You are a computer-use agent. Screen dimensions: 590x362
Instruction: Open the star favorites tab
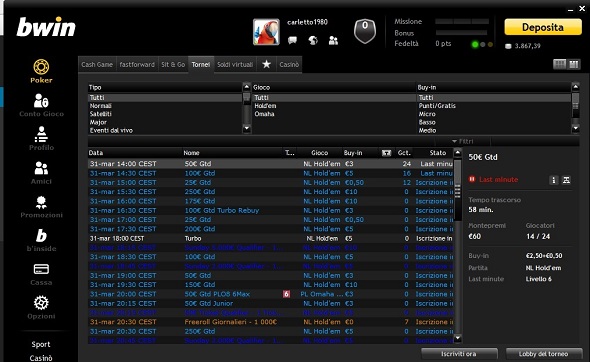(266, 64)
